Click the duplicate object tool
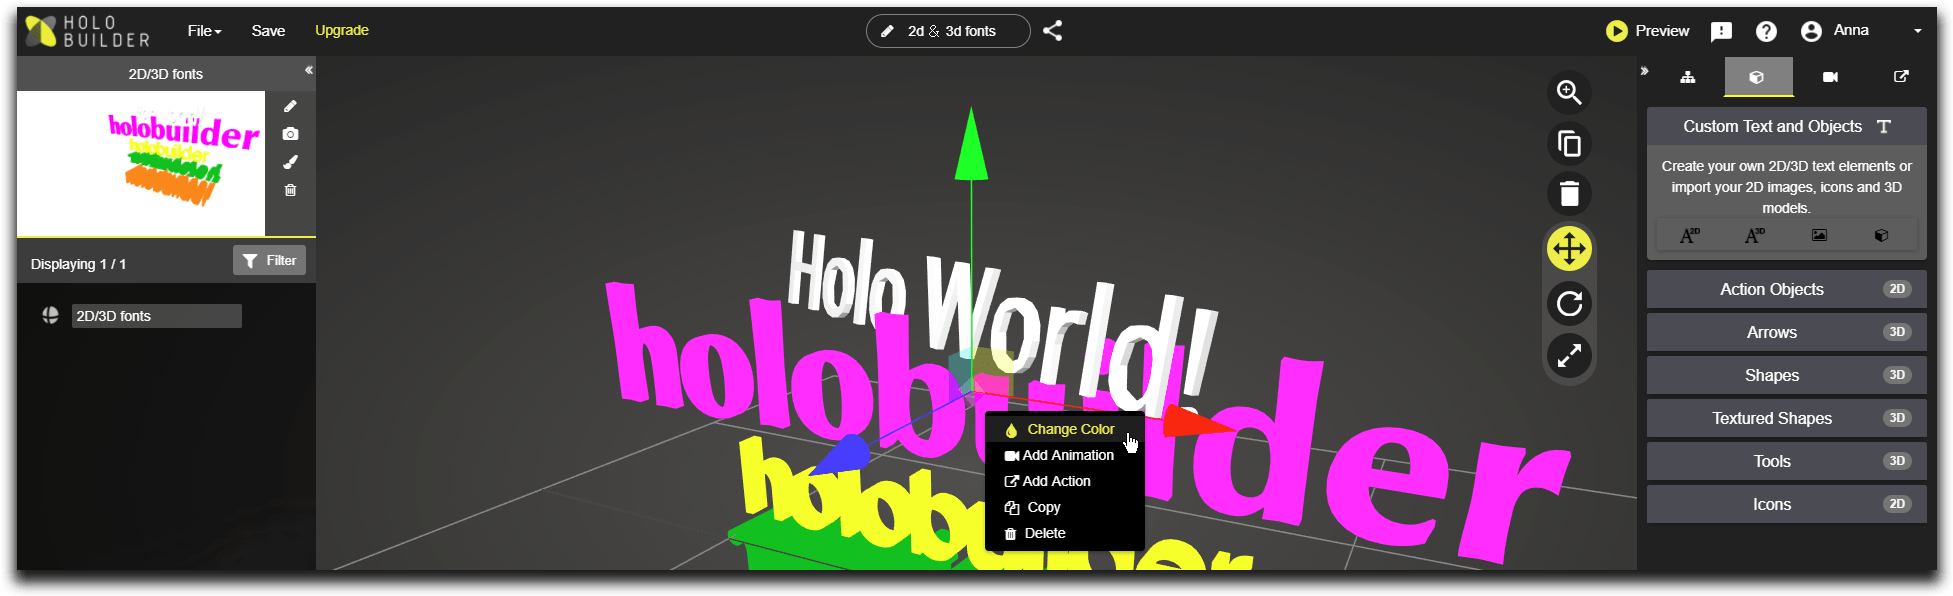 tap(1569, 144)
